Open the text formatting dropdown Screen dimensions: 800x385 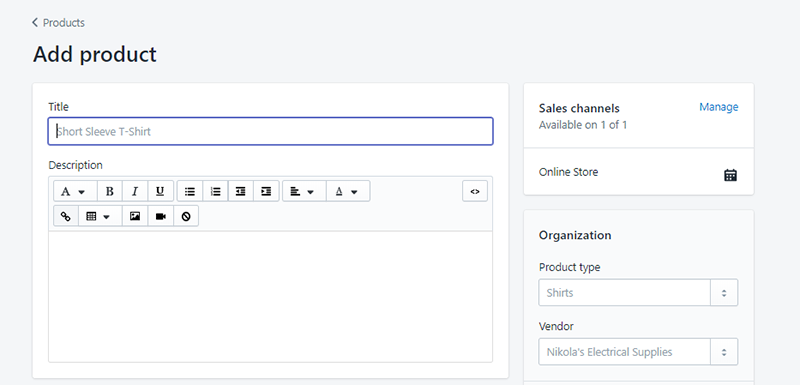75,191
